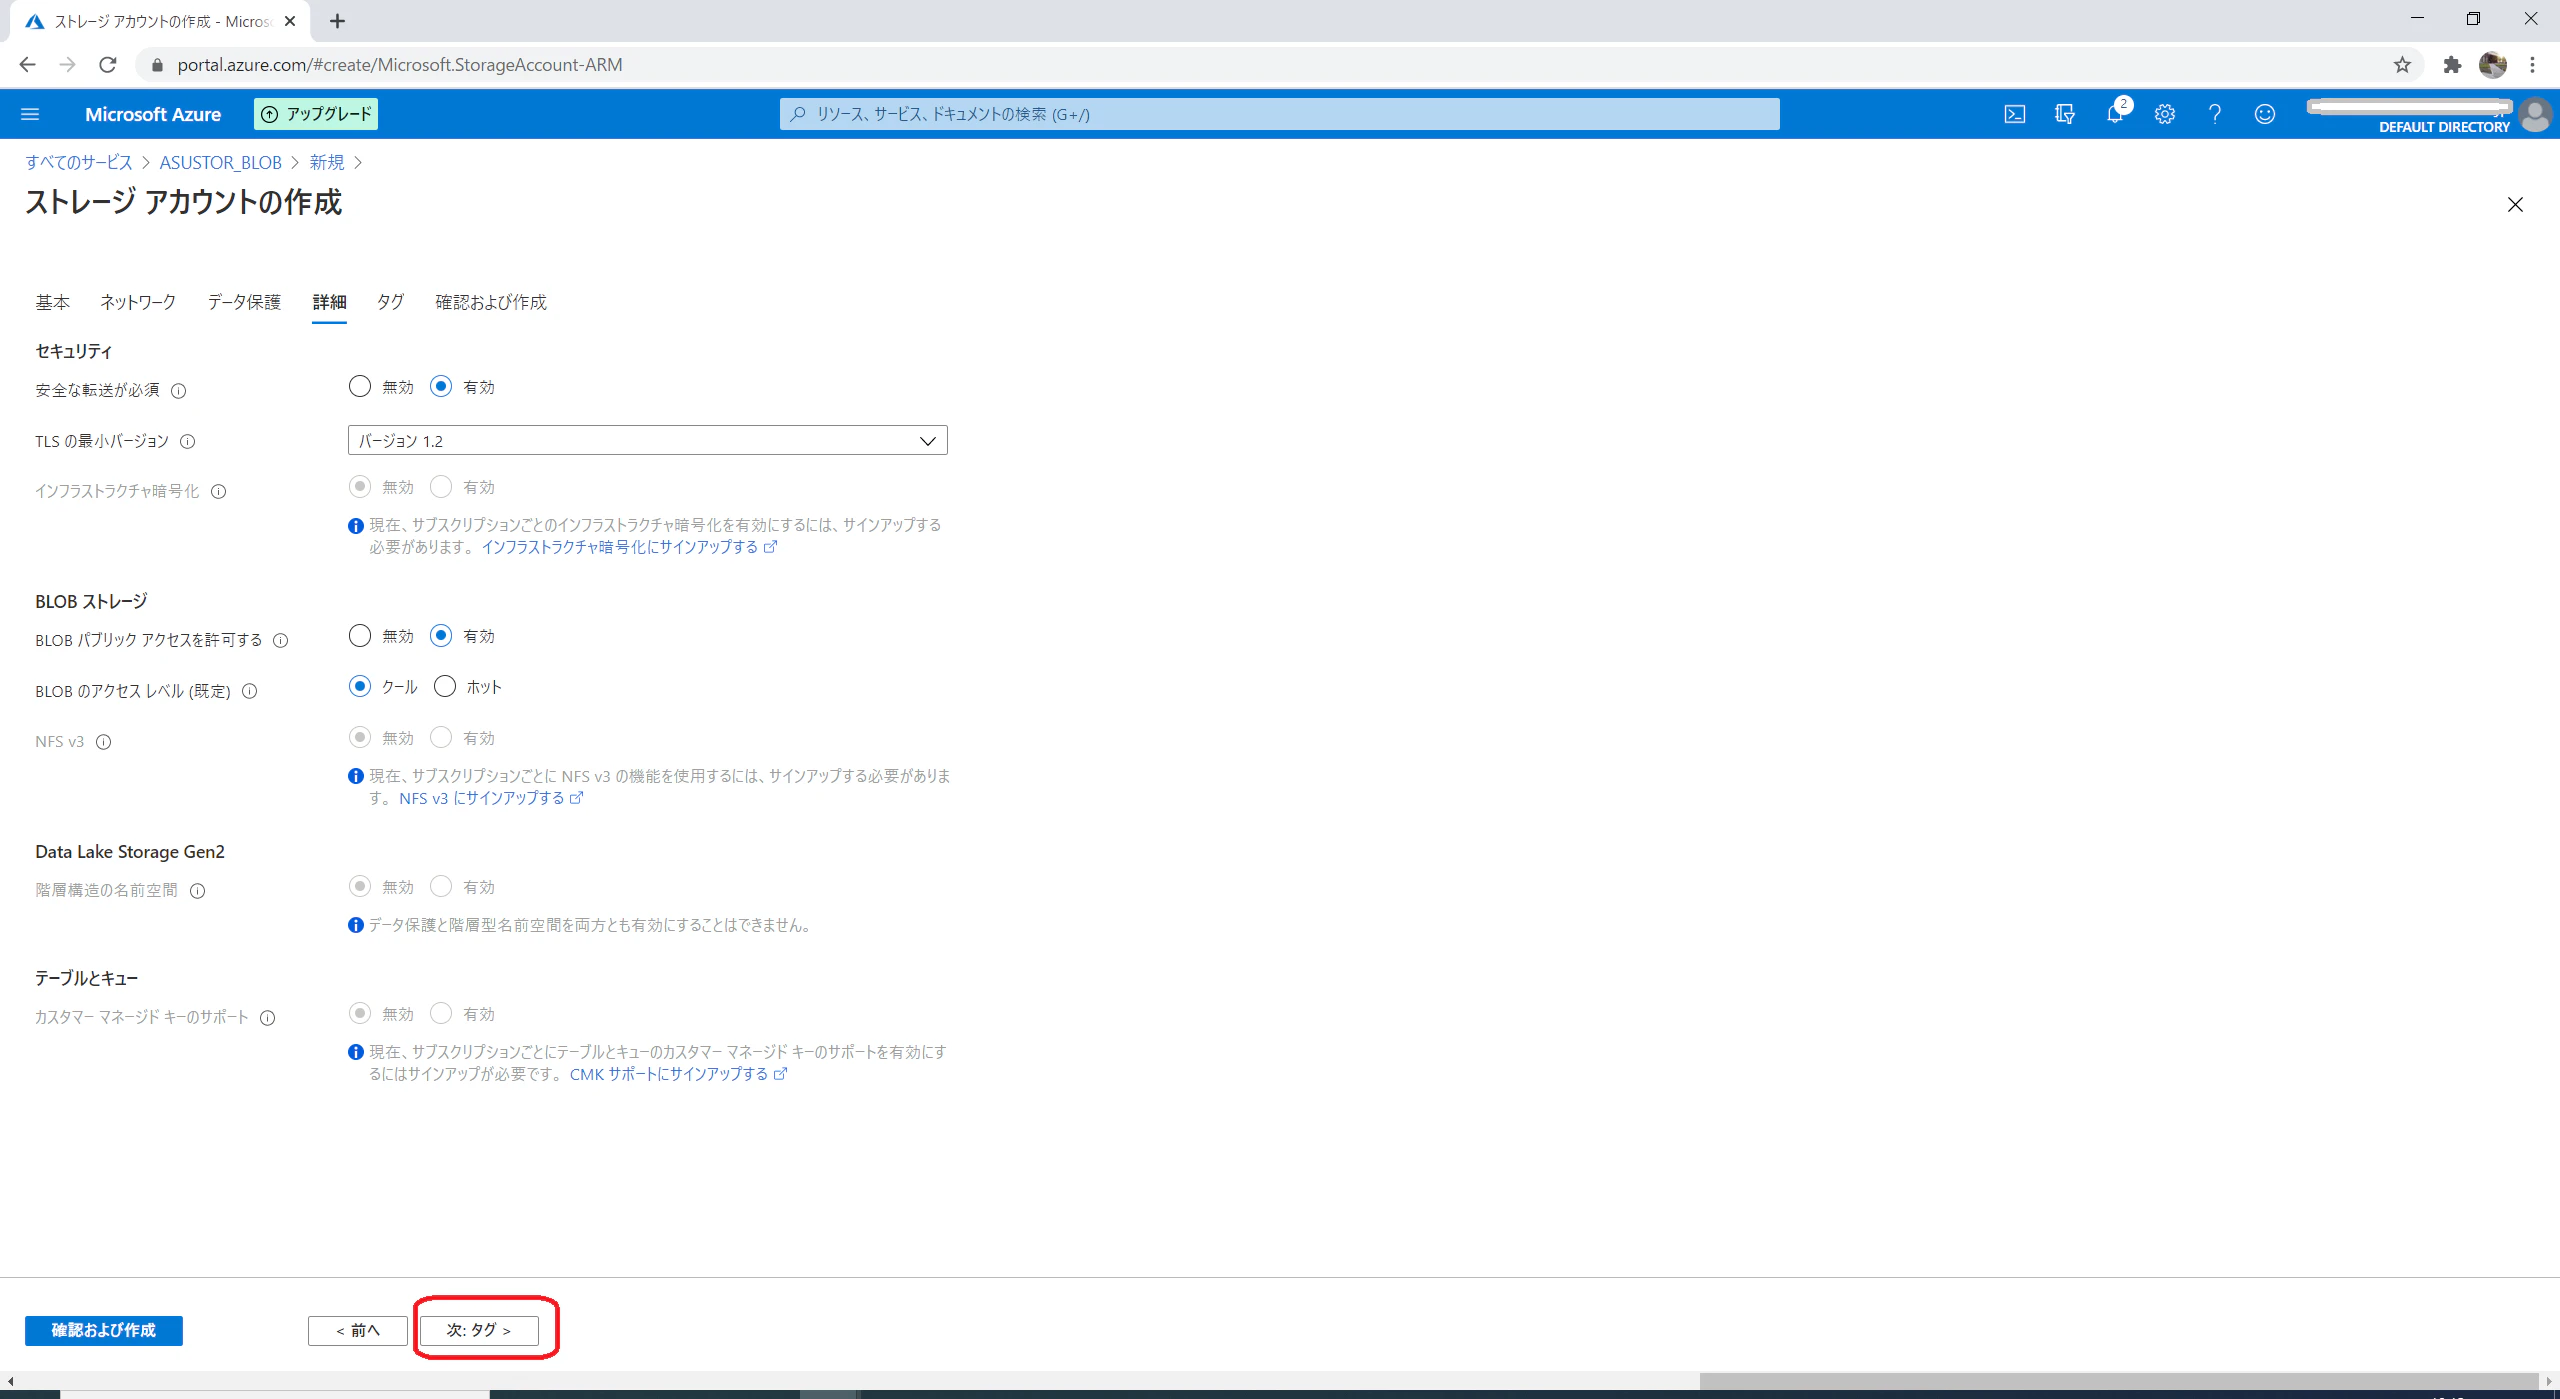Close the storage account creation blade

pos(2515,205)
